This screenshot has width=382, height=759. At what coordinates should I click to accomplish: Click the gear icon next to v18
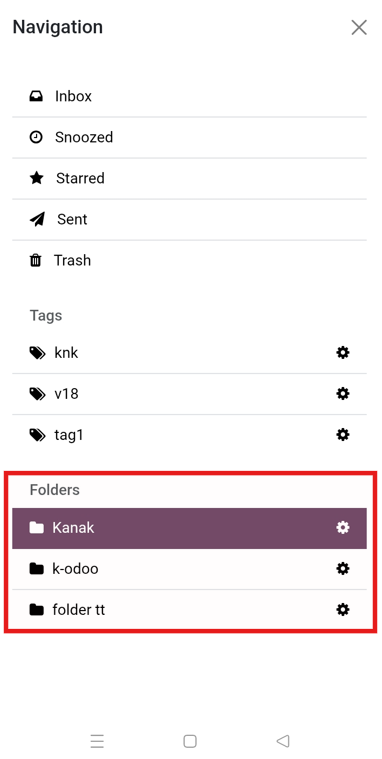coord(343,394)
